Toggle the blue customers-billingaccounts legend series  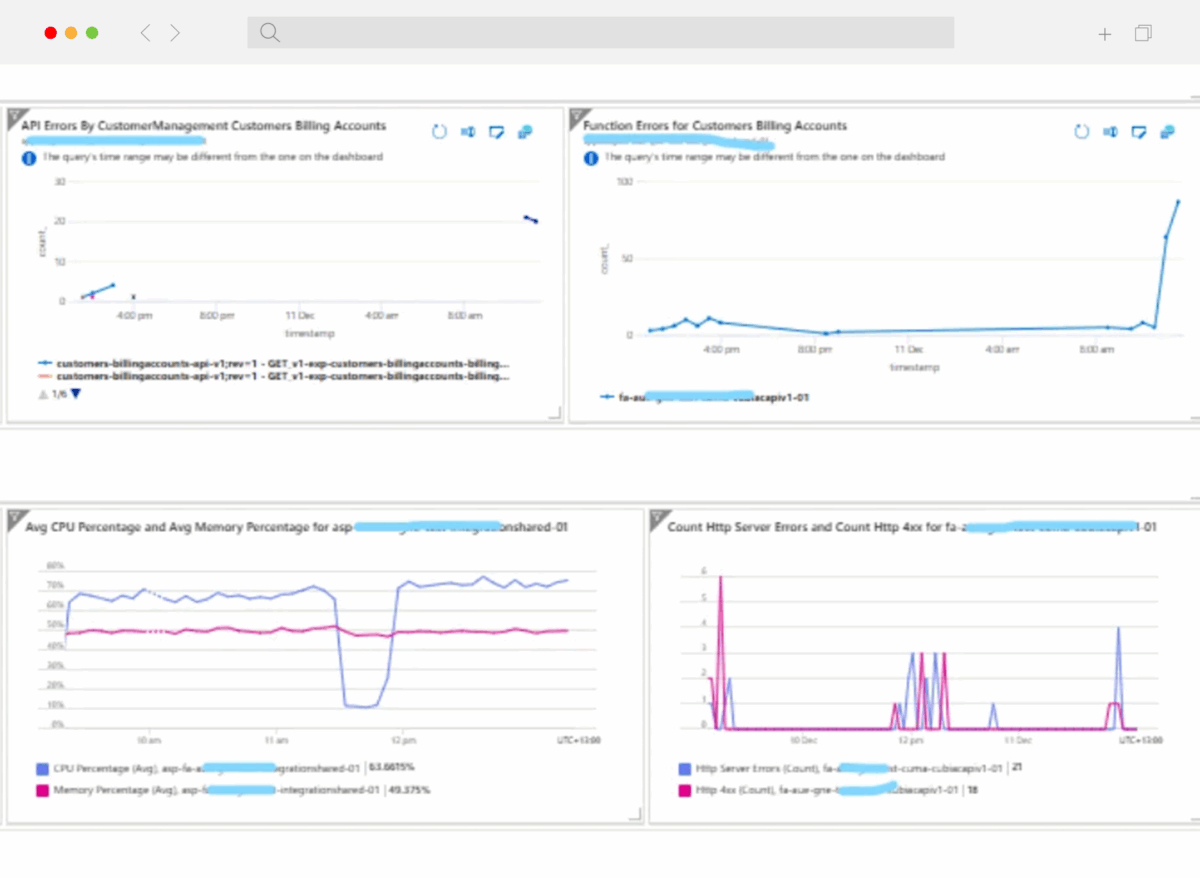pos(280,363)
